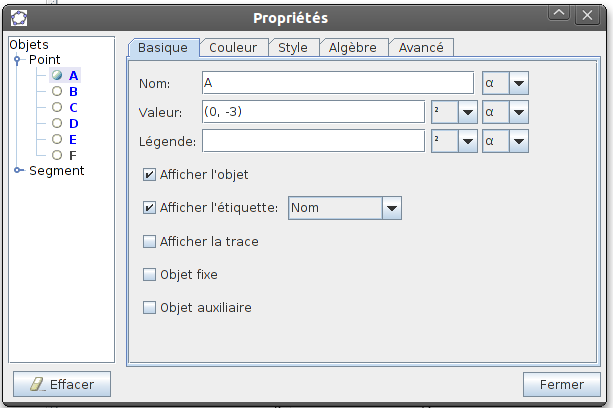The image size is (613, 408).
Task: Enable Afficher la trace checkbox
Action: 150,241
